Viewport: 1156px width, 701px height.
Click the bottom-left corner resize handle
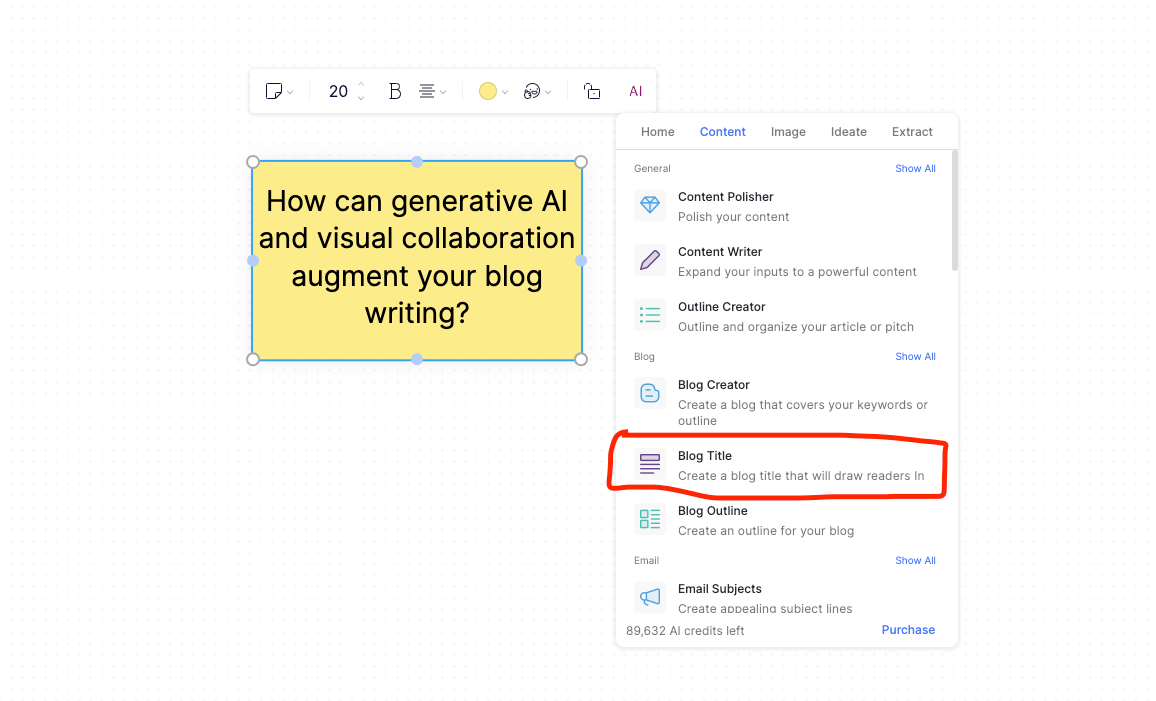coord(253,359)
